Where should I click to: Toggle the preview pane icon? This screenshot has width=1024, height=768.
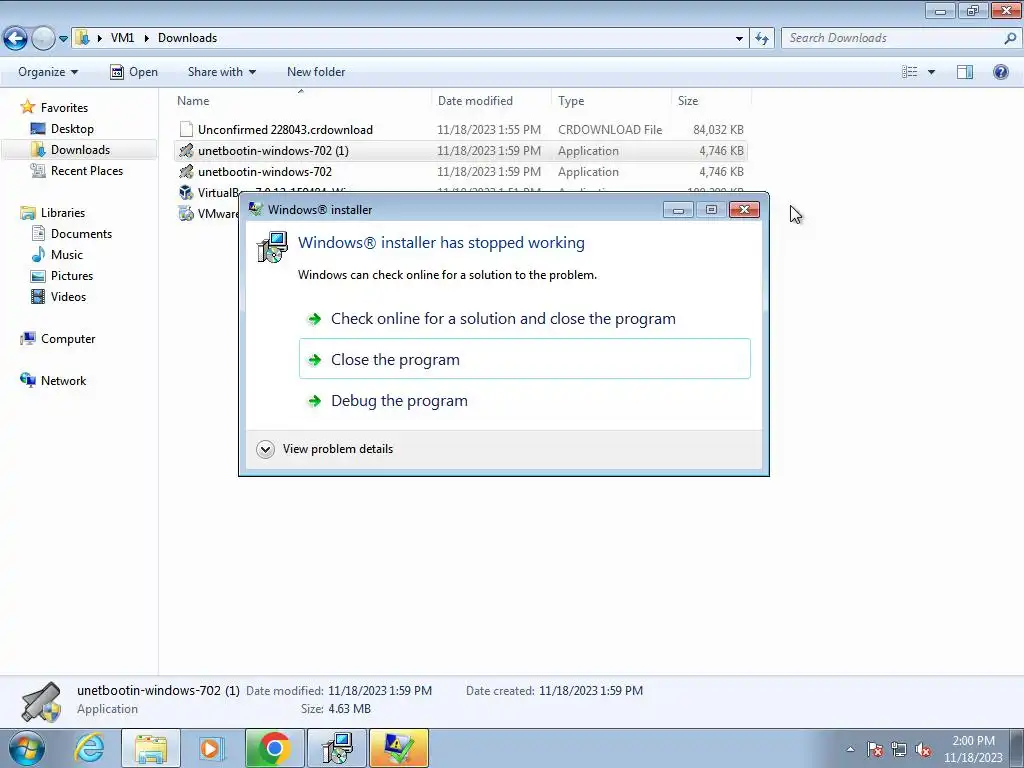click(x=965, y=72)
